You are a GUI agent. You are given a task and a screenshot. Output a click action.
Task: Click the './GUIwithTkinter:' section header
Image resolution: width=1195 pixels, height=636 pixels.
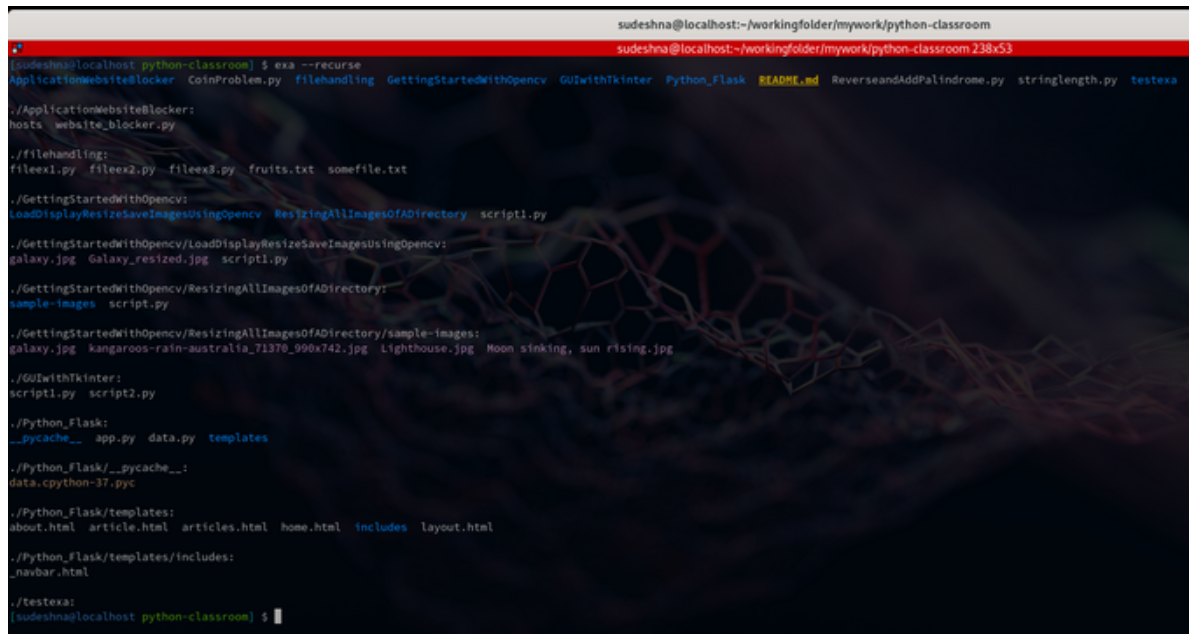pos(66,379)
